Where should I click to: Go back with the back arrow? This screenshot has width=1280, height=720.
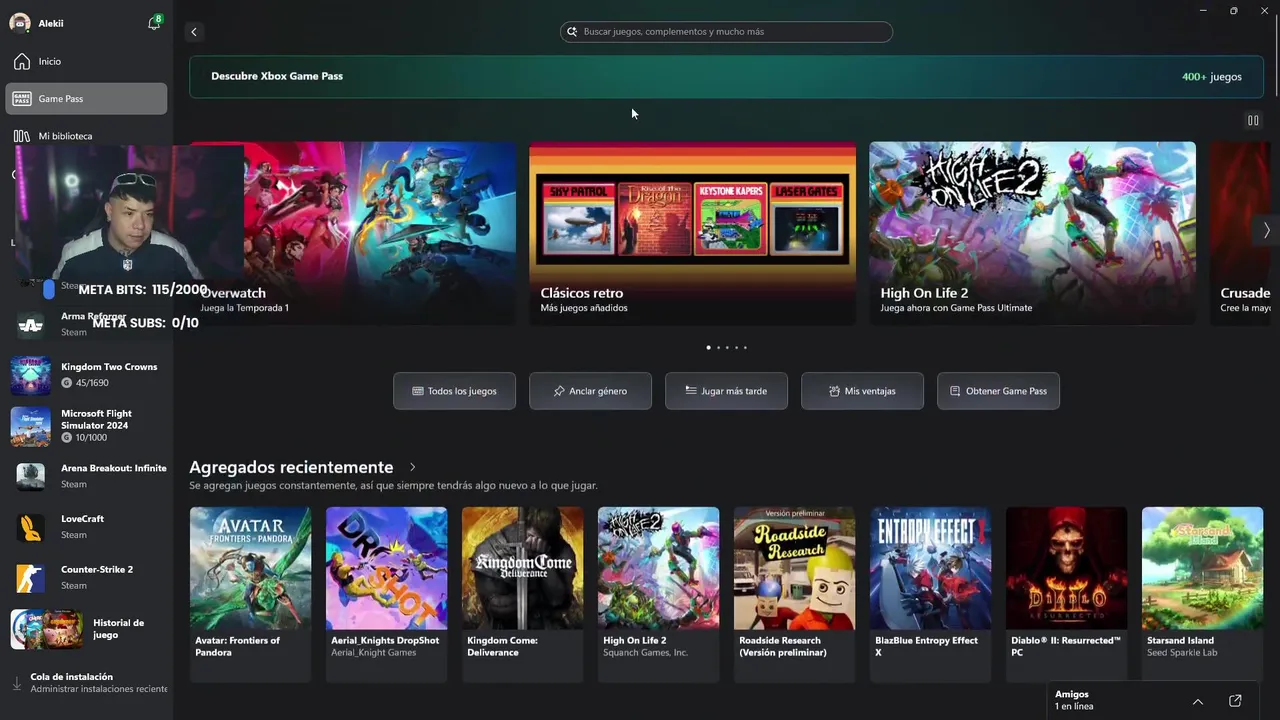[x=194, y=32]
